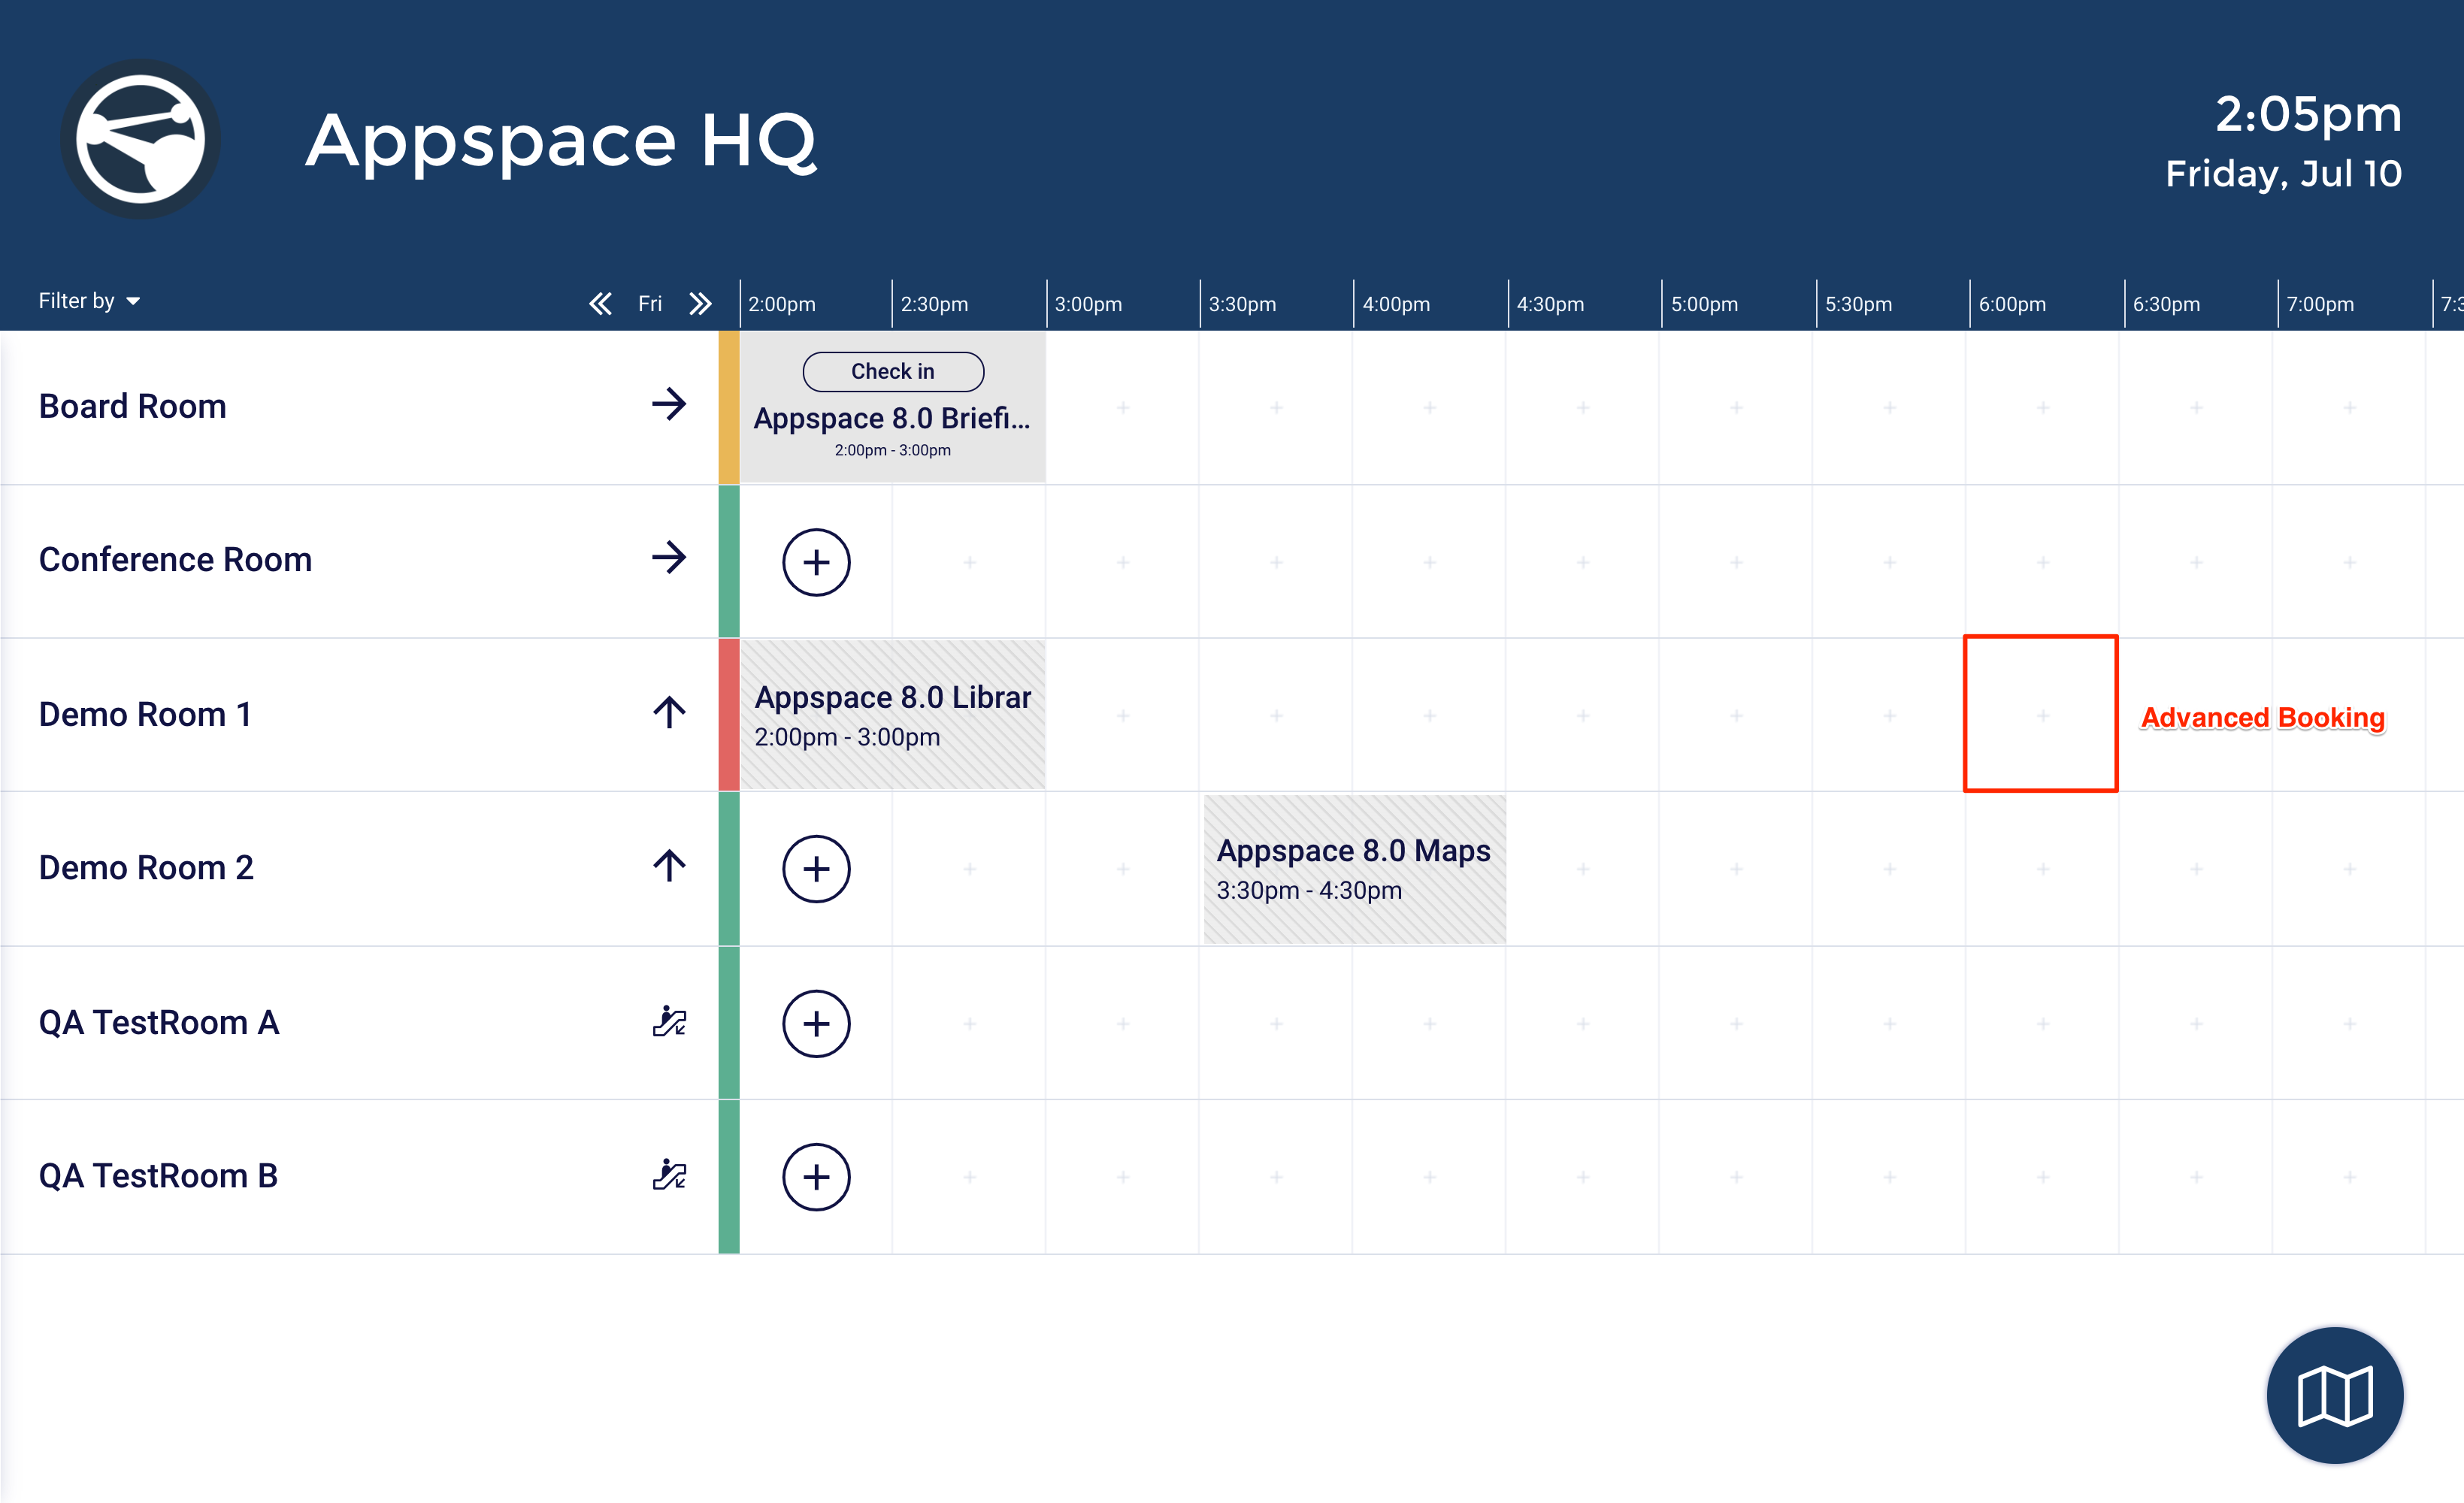Viewport: 2464px width, 1503px height.
Task: Click the 3:00pm time header
Action: click(1088, 304)
